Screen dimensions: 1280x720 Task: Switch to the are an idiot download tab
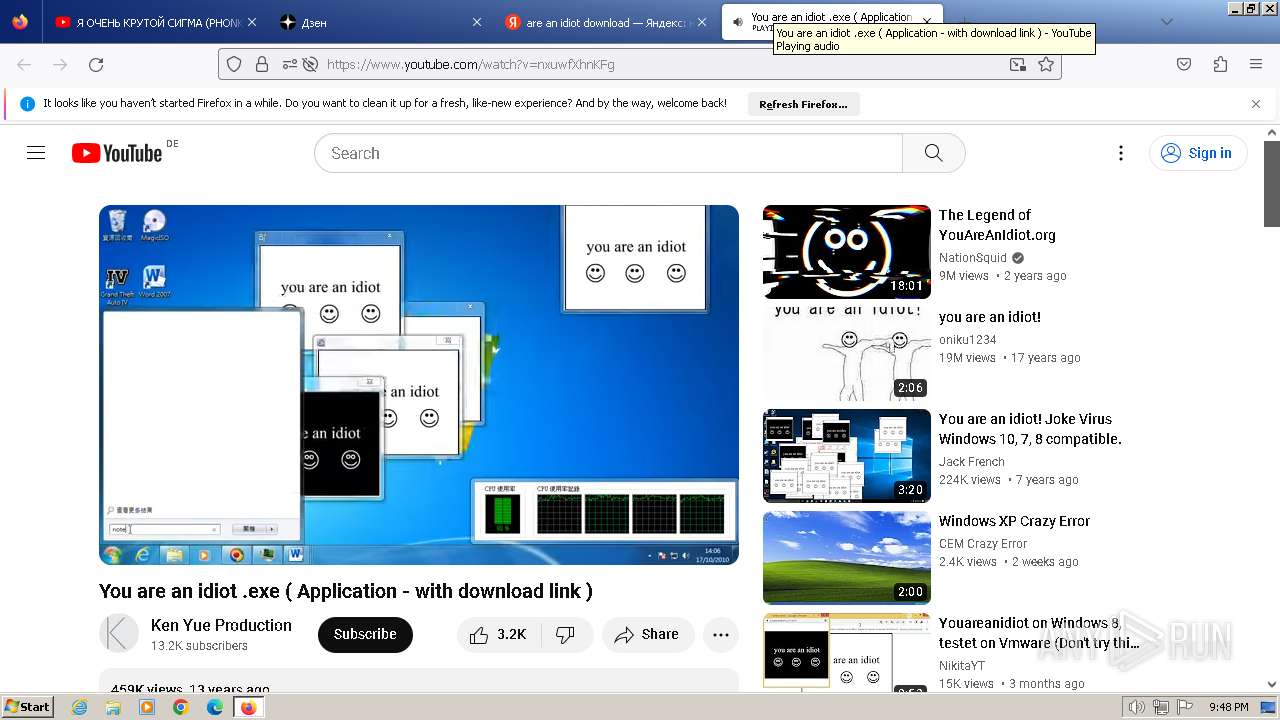pos(606,22)
